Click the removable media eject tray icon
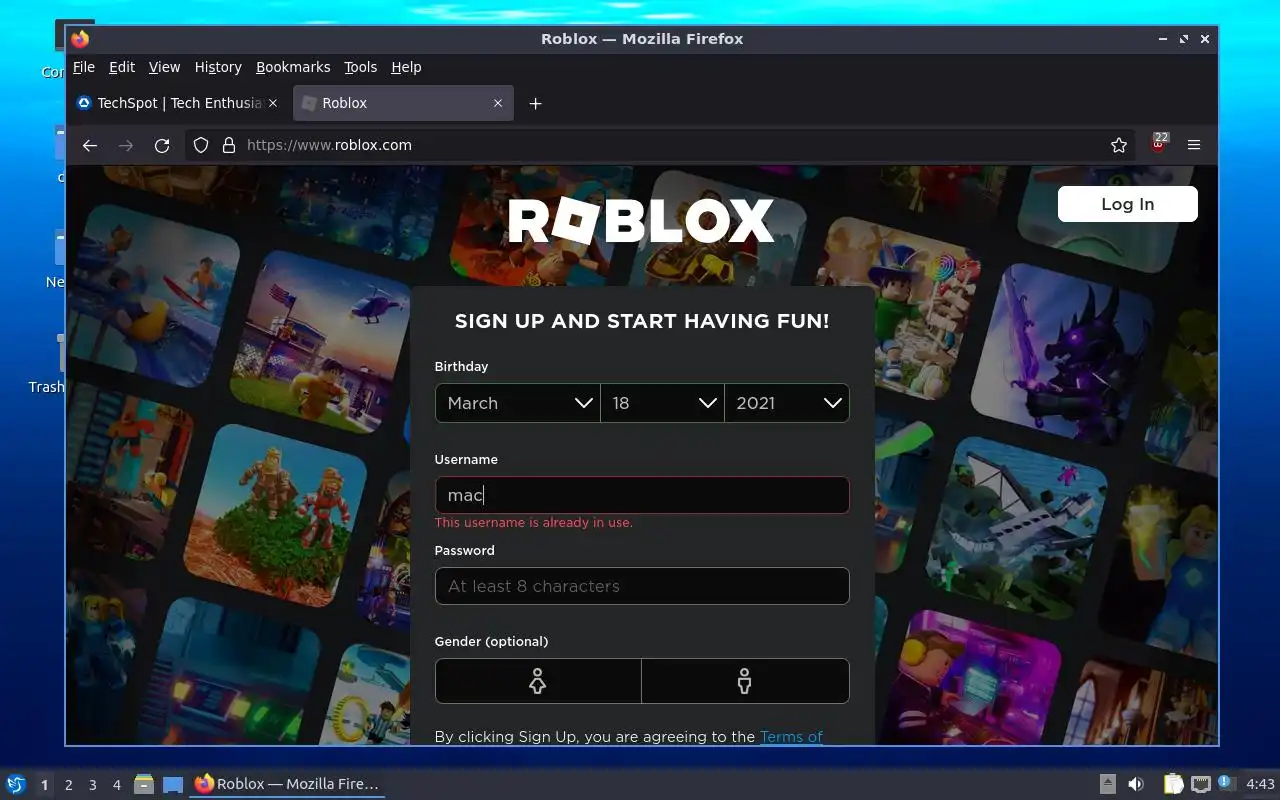This screenshot has height=800, width=1280. (1108, 784)
